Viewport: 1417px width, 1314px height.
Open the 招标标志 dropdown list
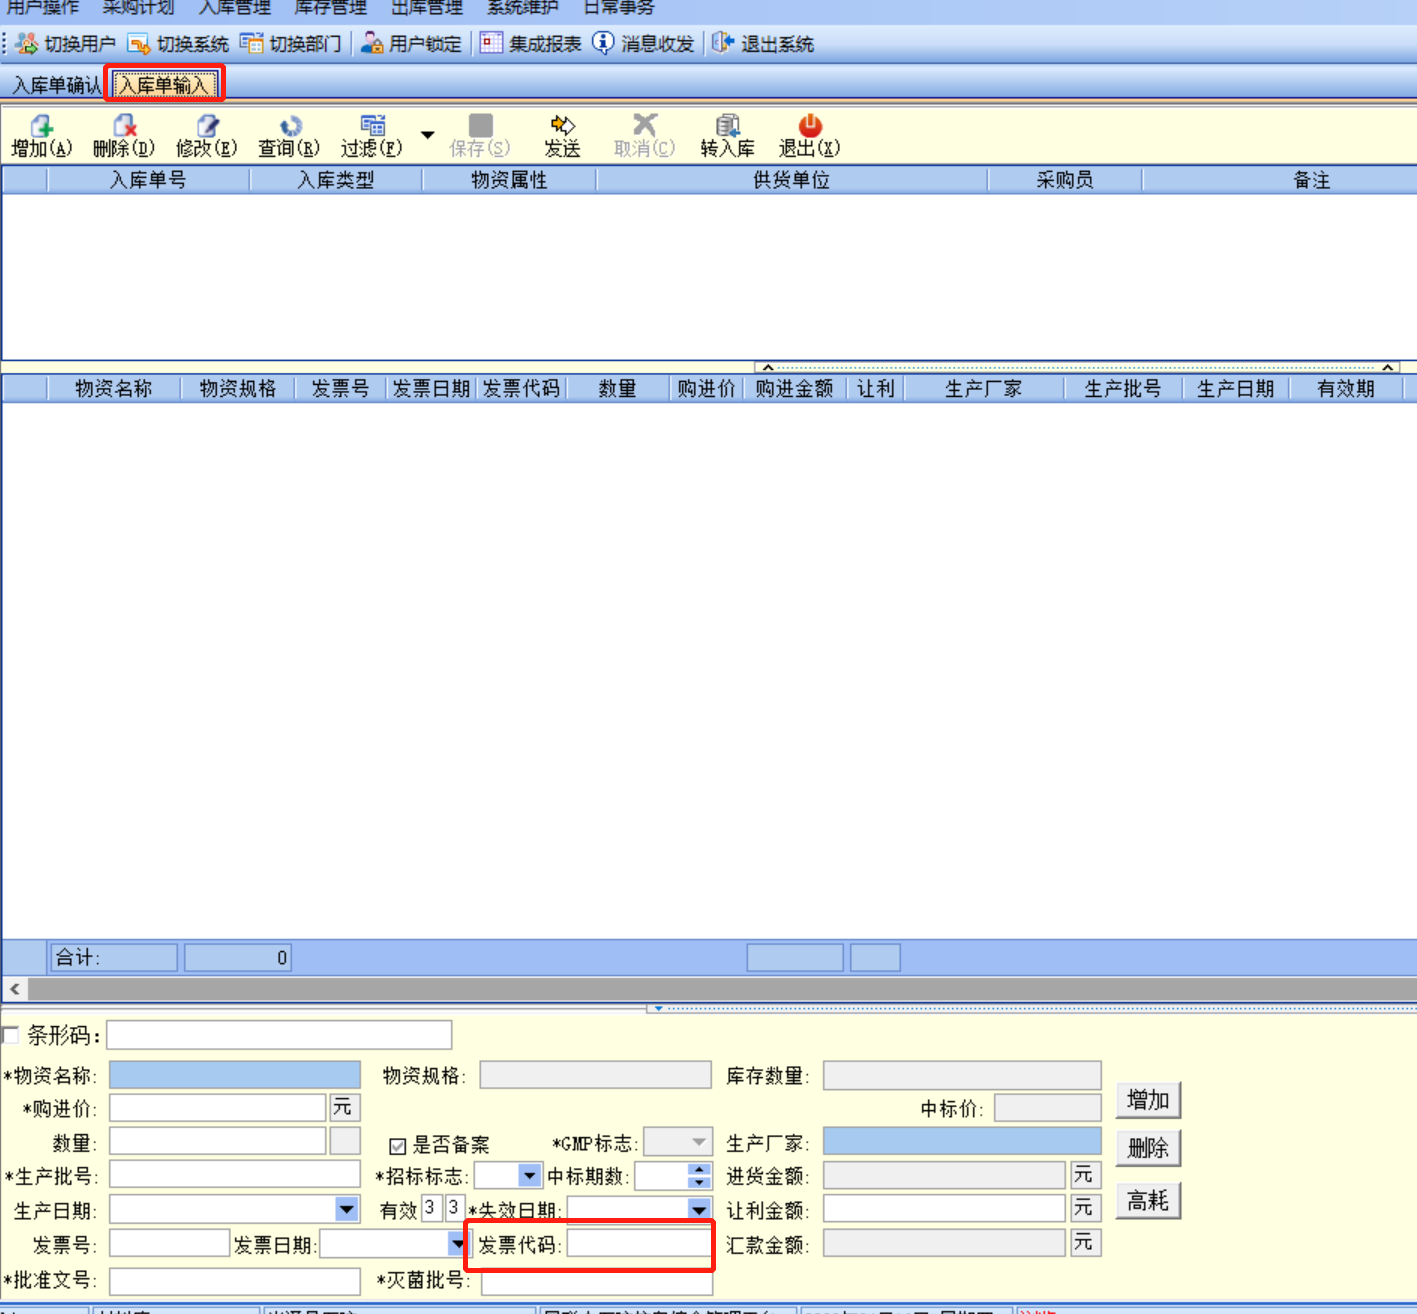click(x=529, y=1176)
